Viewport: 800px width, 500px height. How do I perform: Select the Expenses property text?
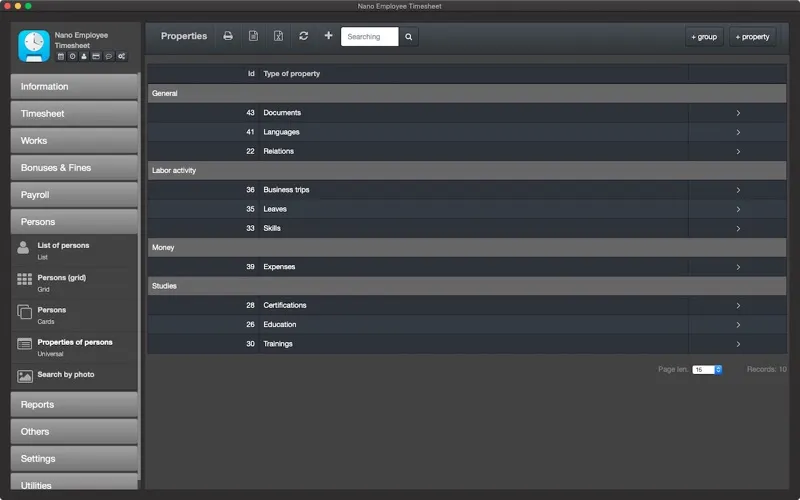point(279,267)
